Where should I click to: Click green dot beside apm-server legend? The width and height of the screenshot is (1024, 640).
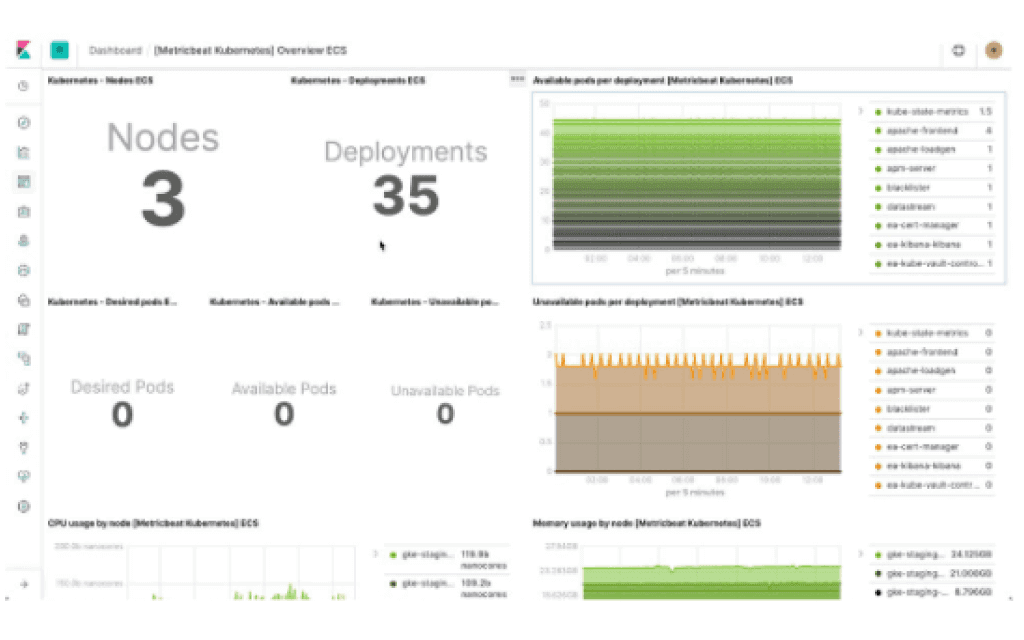(878, 169)
